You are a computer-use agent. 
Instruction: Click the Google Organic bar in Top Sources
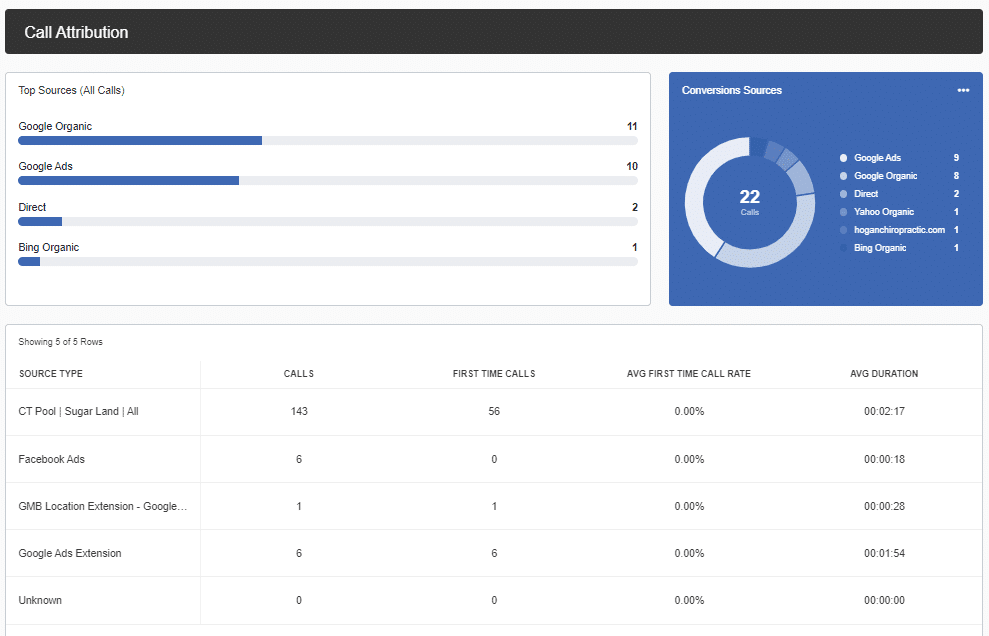[140, 141]
